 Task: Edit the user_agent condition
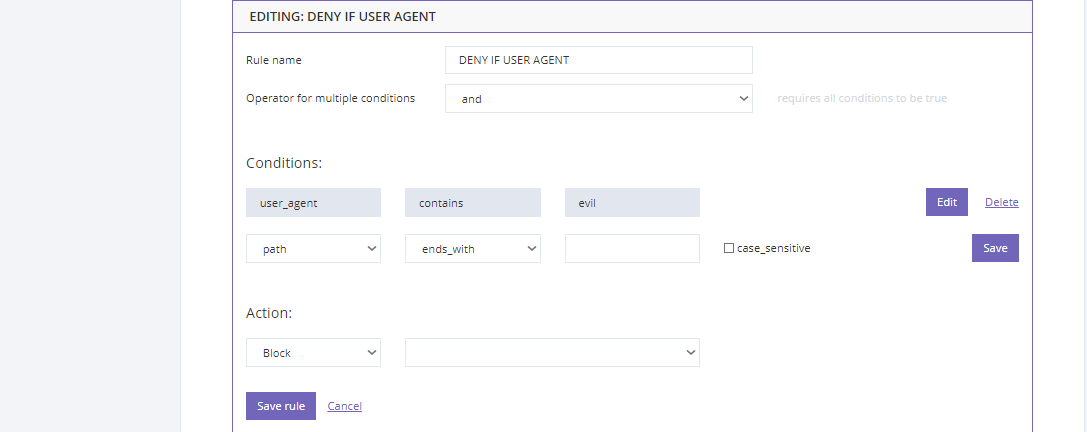[x=946, y=202]
